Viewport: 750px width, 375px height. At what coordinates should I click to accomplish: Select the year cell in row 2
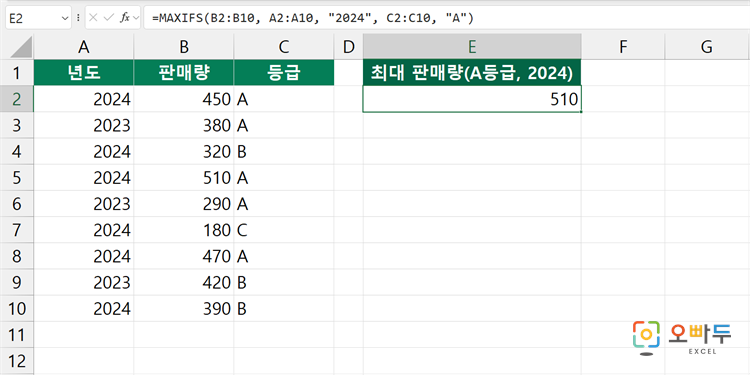pos(84,99)
